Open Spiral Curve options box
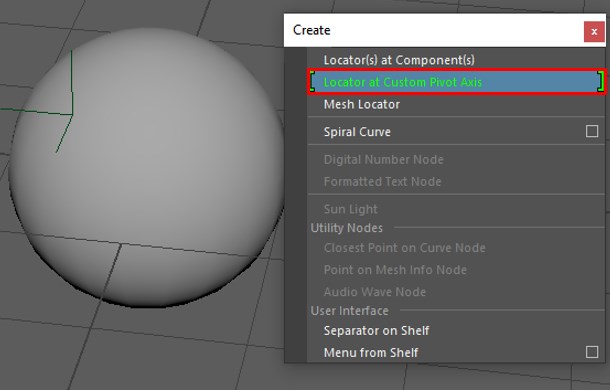This screenshot has width=610, height=390. point(592,131)
